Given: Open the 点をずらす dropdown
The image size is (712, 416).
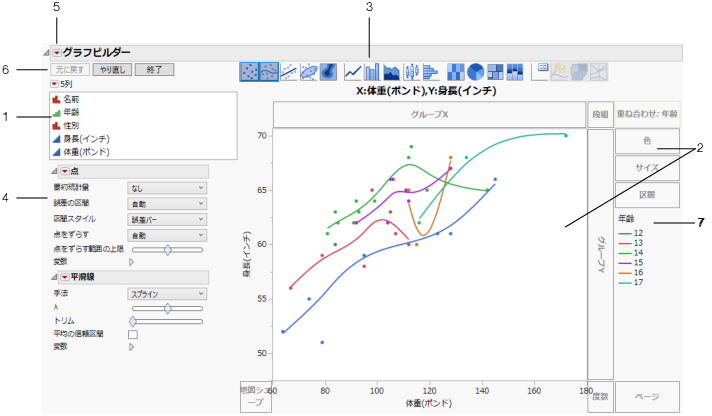Looking at the screenshot, I should [x=167, y=235].
